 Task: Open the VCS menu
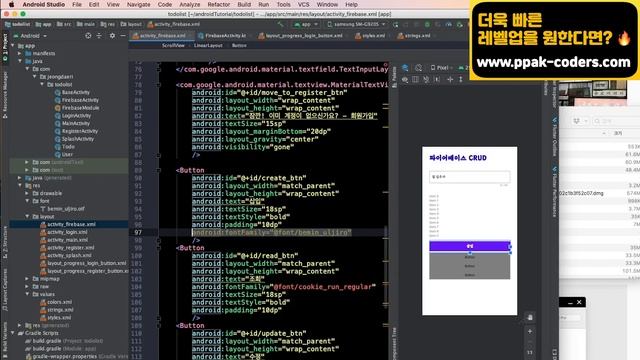pyautogui.click(x=303, y=4)
